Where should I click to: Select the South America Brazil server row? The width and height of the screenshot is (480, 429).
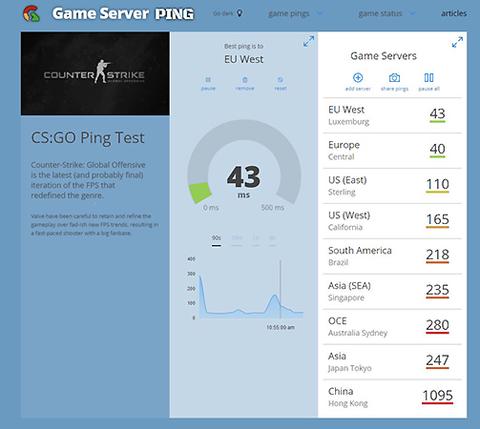point(392,256)
